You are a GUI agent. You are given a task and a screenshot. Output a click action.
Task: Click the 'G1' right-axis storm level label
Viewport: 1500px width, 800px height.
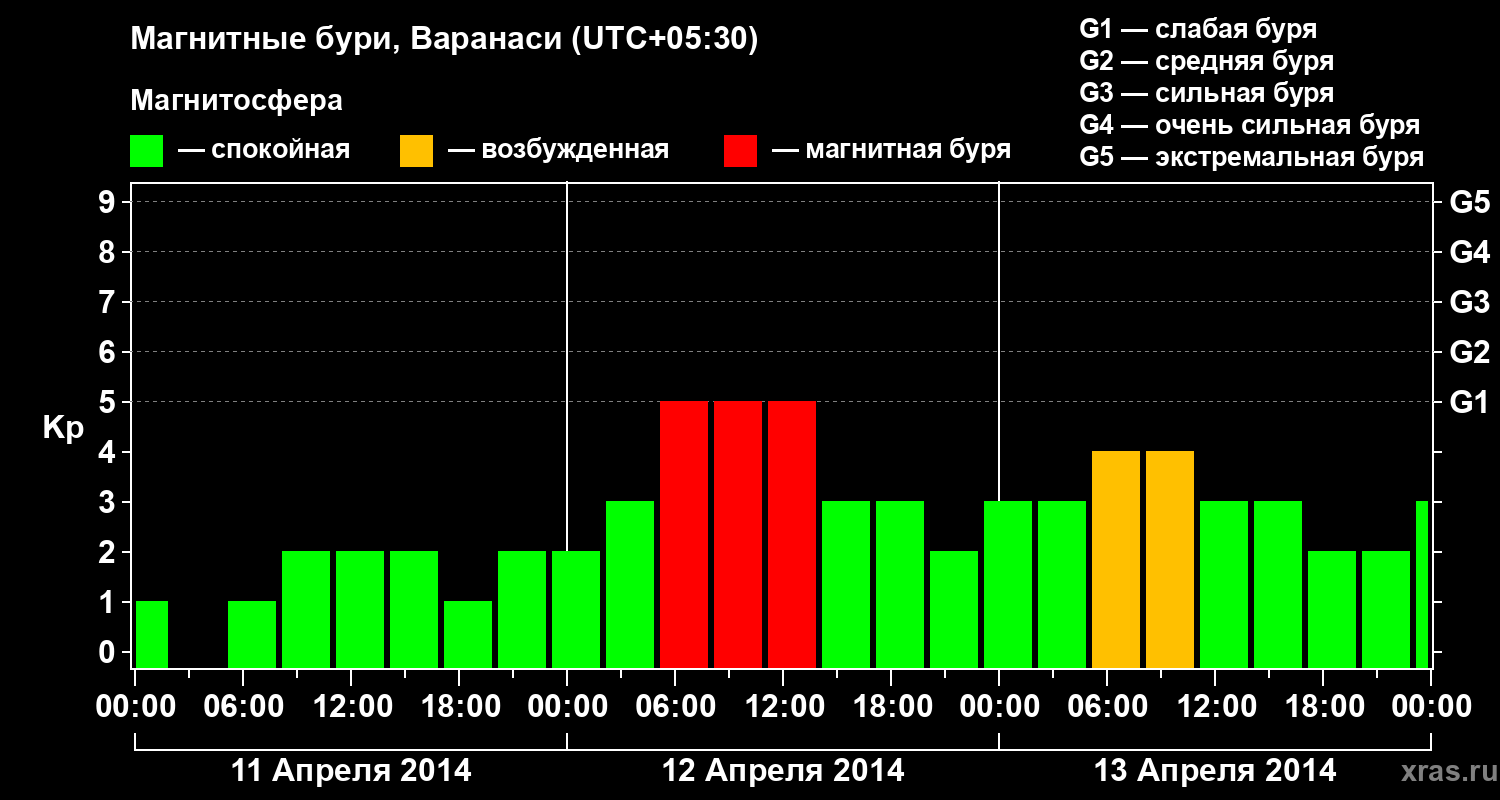click(1469, 402)
